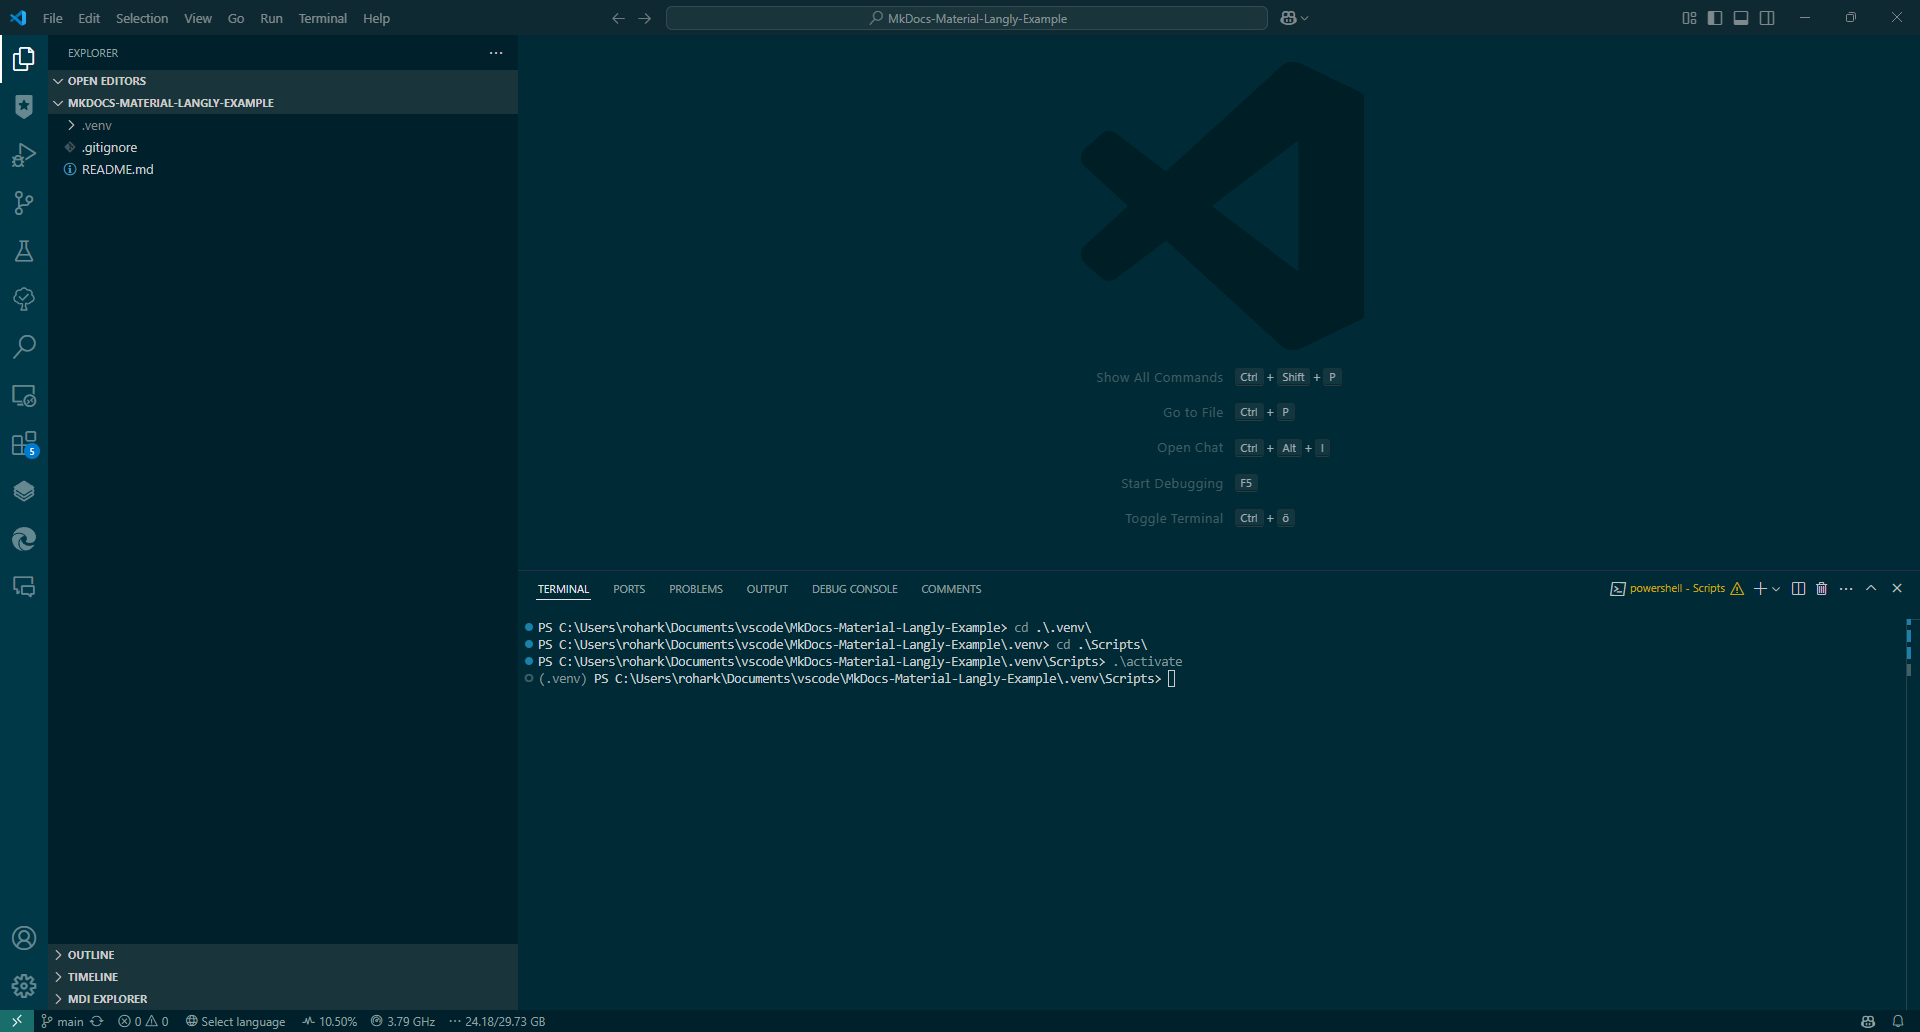
Task: Create a new terminal with plus icon
Action: pyautogui.click(x=1760, y=588)
